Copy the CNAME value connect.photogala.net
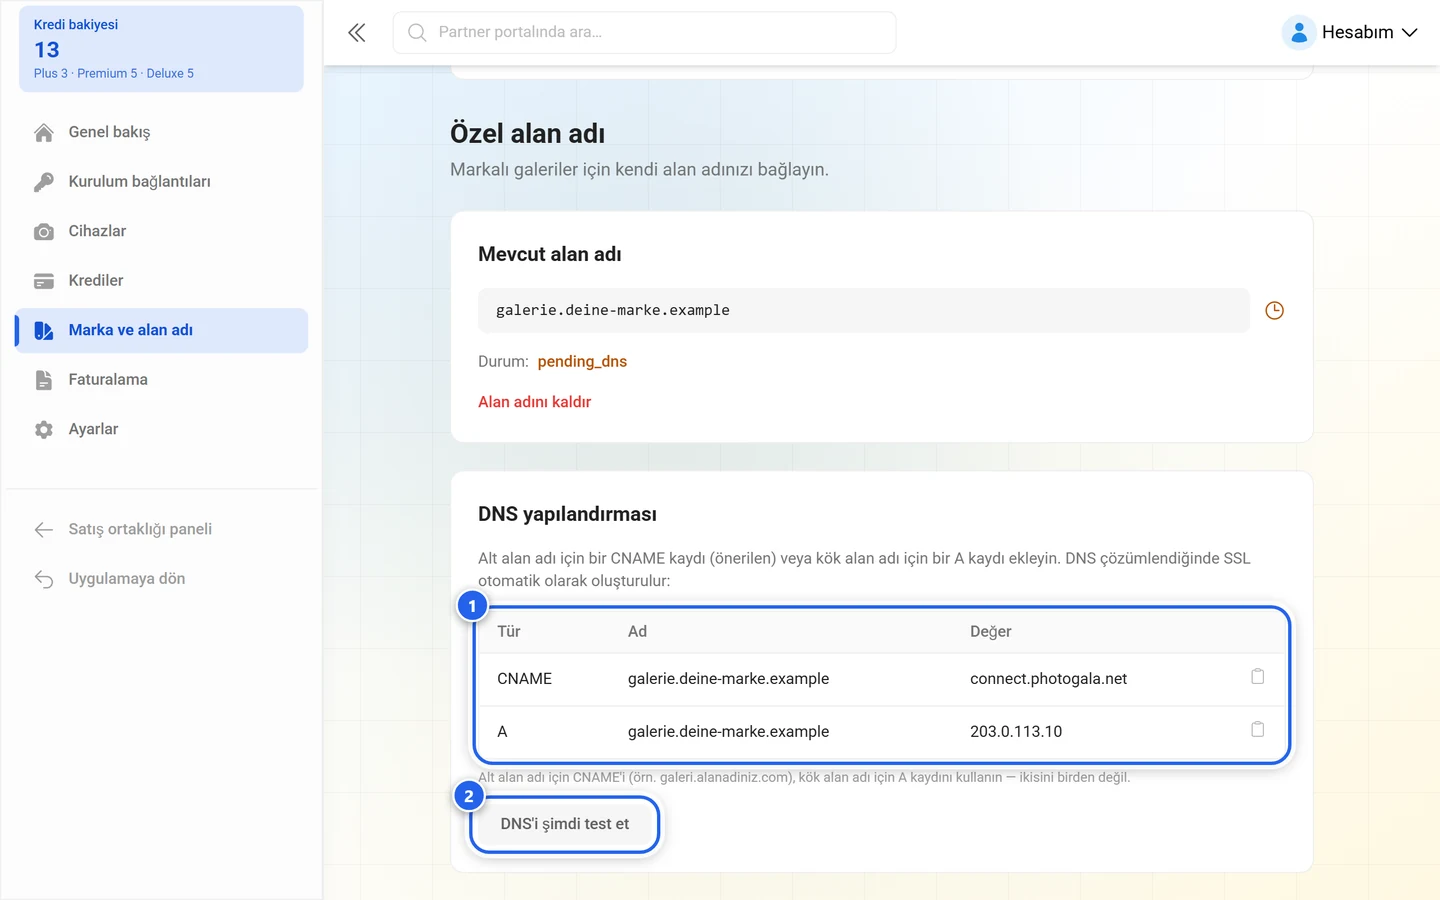 1258,677
